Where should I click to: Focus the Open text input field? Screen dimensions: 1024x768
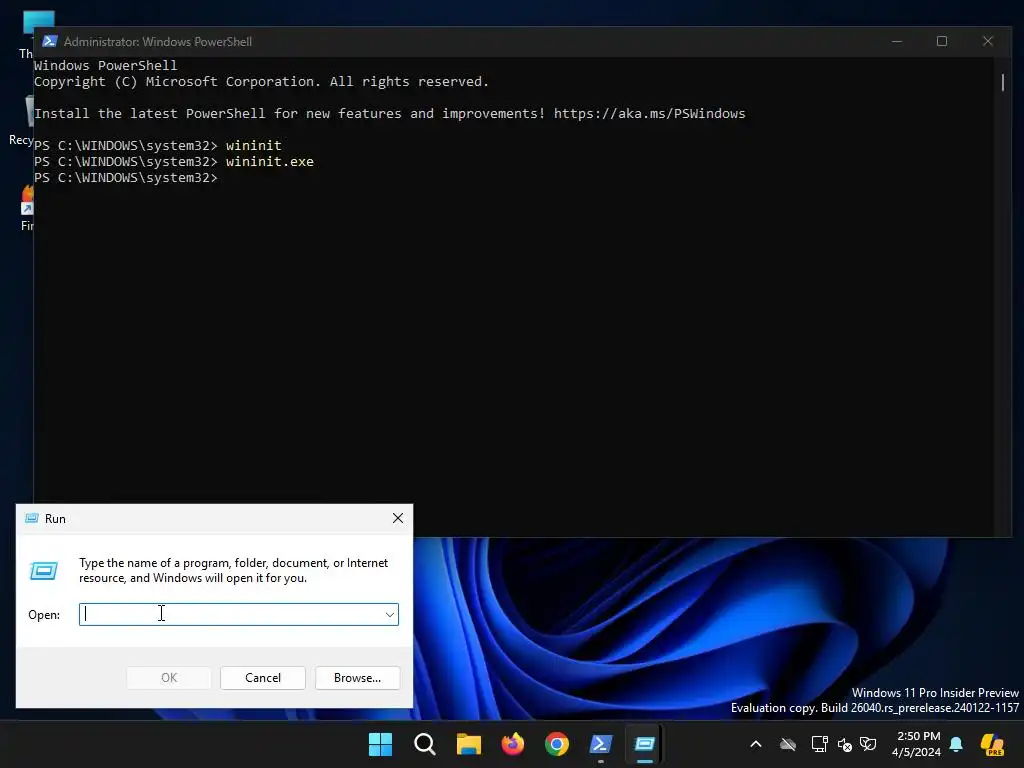pyautogui.click(x=231, y=614)
